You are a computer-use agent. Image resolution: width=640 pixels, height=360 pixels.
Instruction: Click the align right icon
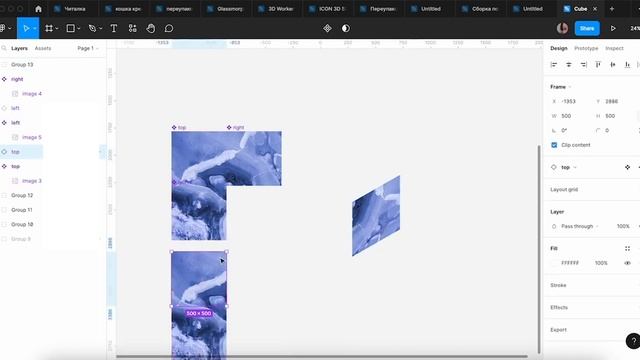point(583,64)
